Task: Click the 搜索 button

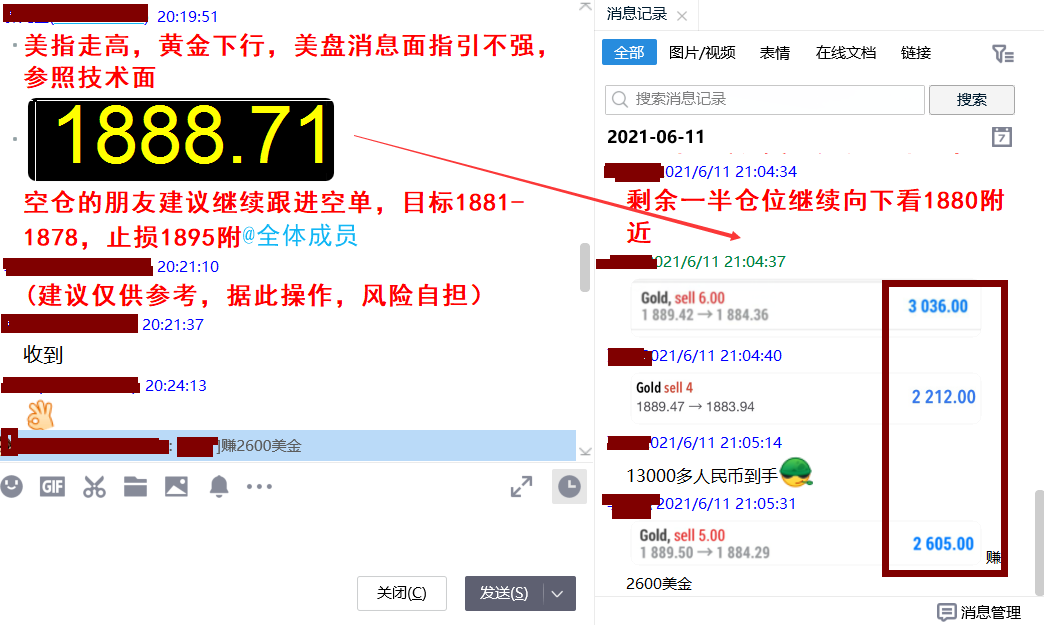Action: click(x=971, y=100)
